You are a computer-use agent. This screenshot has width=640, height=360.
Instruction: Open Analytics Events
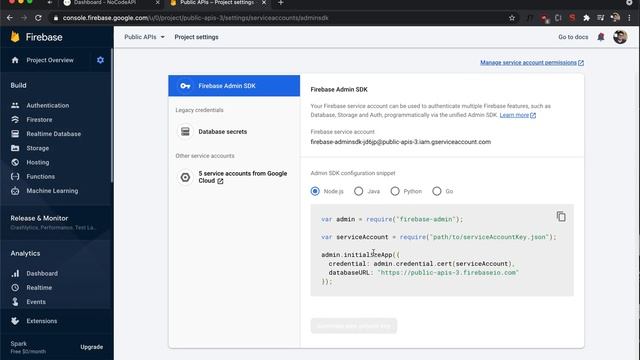pos(36,302)
